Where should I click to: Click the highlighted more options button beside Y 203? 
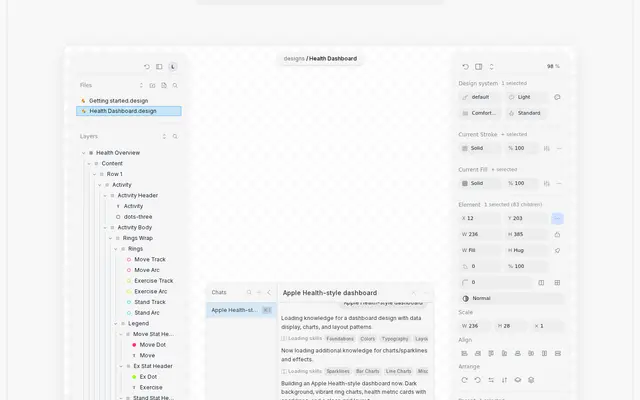click(x=557, y=218)
